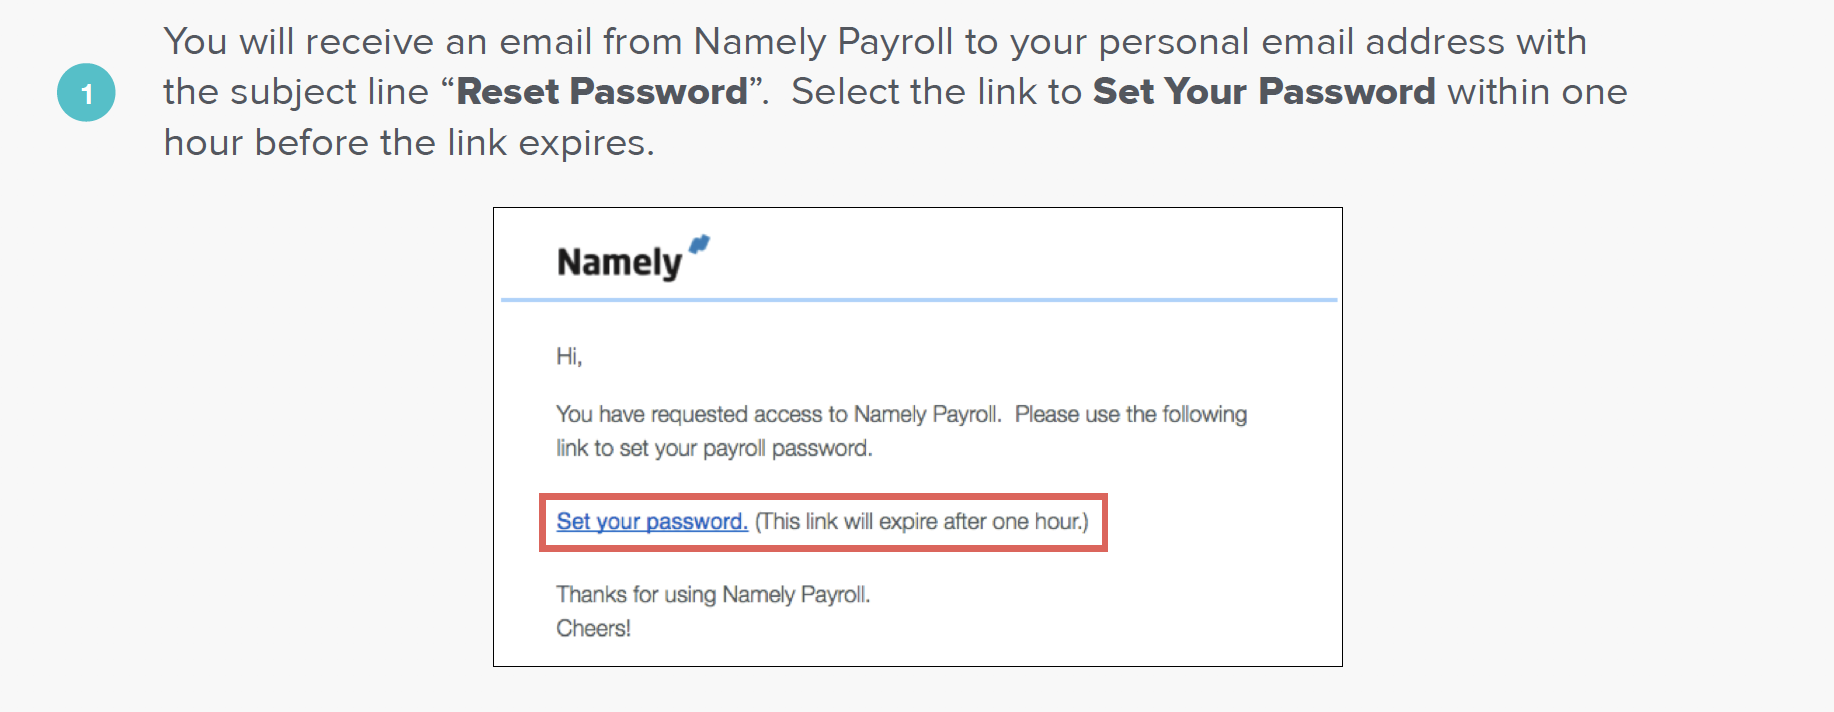Open the "Set your password." link
This screenshot has width=1834, height=712.
652,522
